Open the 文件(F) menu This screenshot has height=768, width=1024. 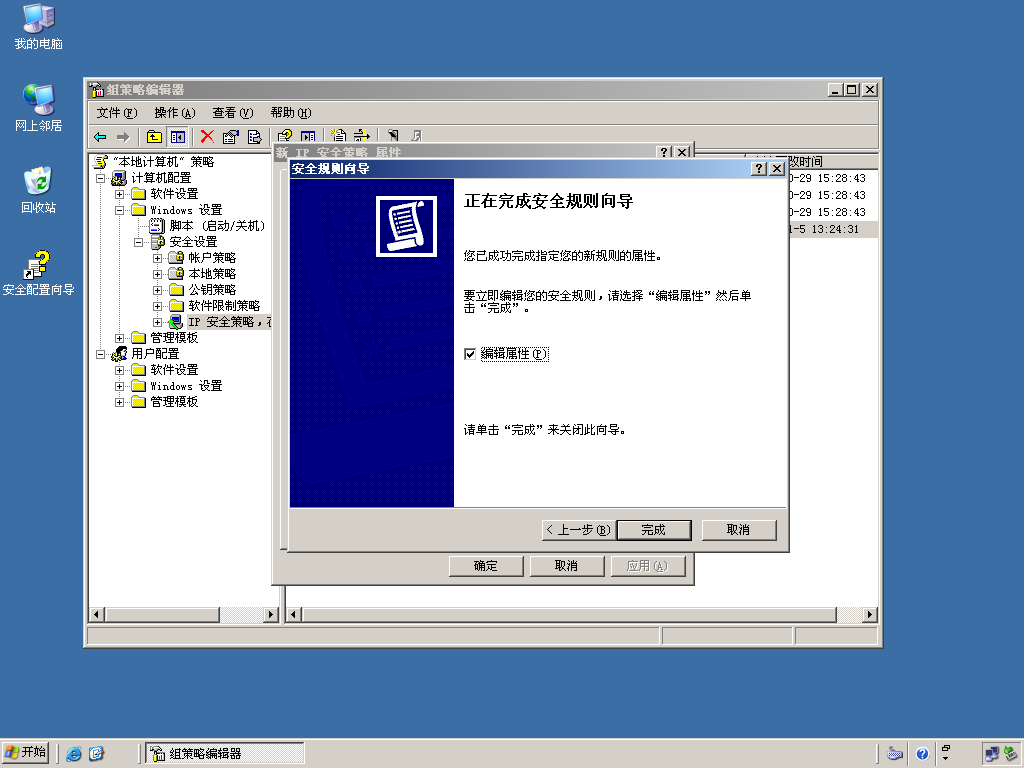pos(117,113)
